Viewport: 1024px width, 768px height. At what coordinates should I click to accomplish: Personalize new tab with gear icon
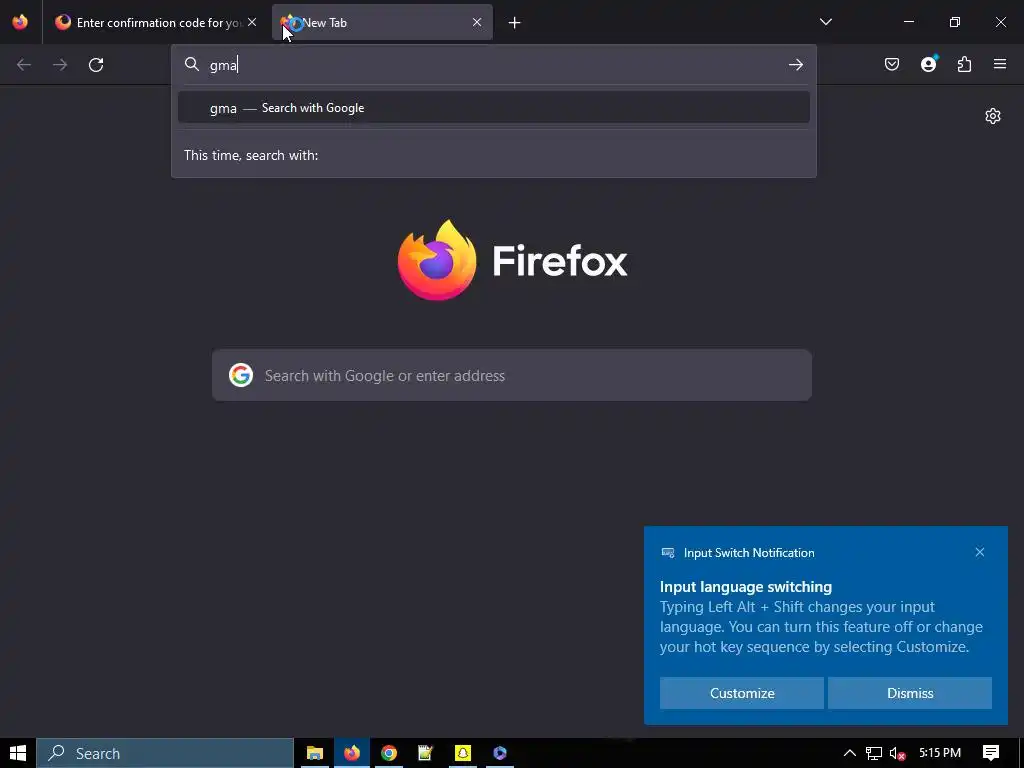pos(993,116)
